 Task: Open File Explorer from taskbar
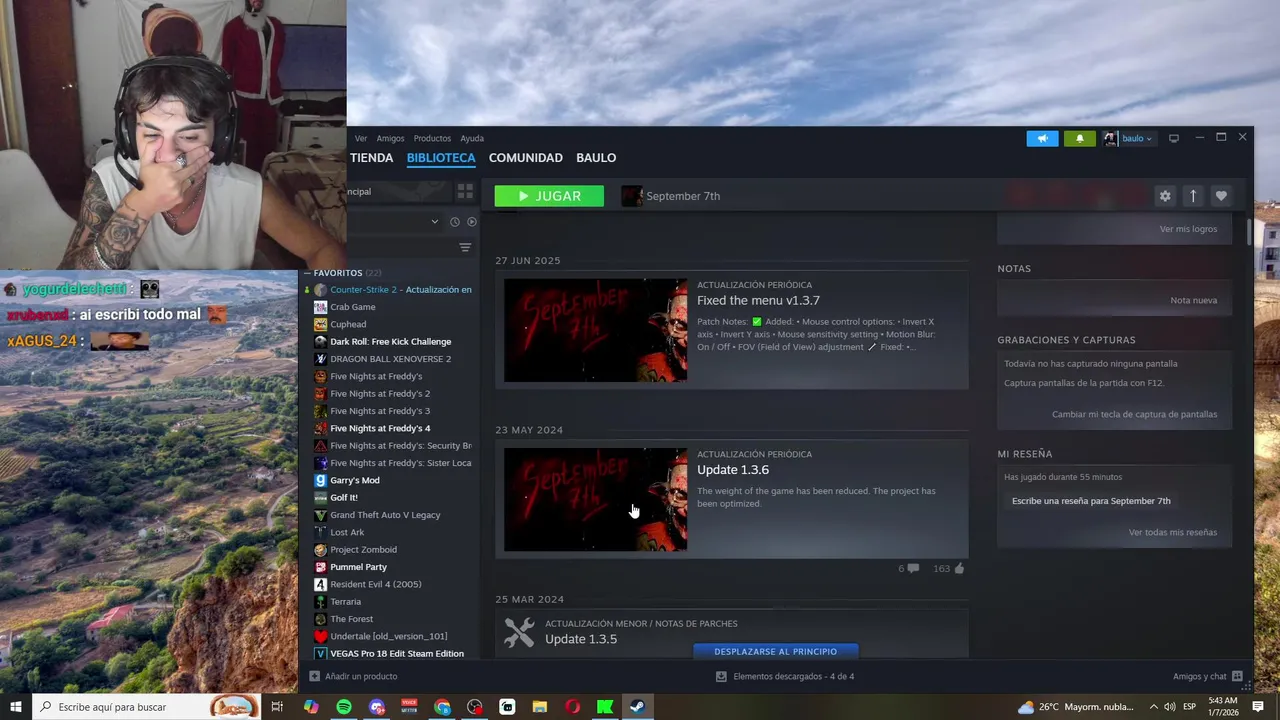coord(540,707)
